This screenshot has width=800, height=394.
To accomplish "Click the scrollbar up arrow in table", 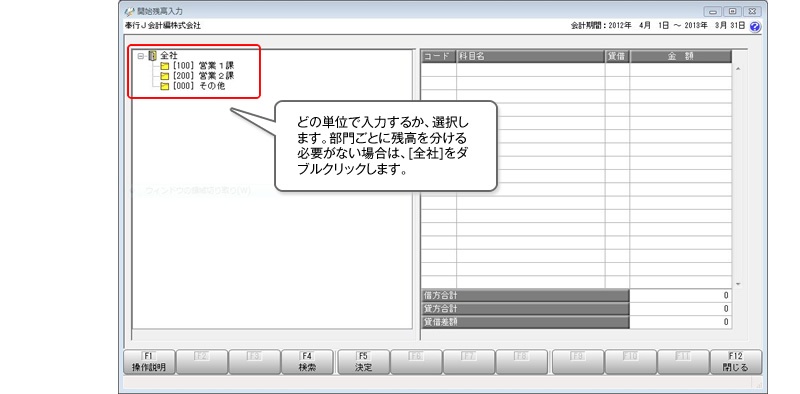I will [738, 68].
